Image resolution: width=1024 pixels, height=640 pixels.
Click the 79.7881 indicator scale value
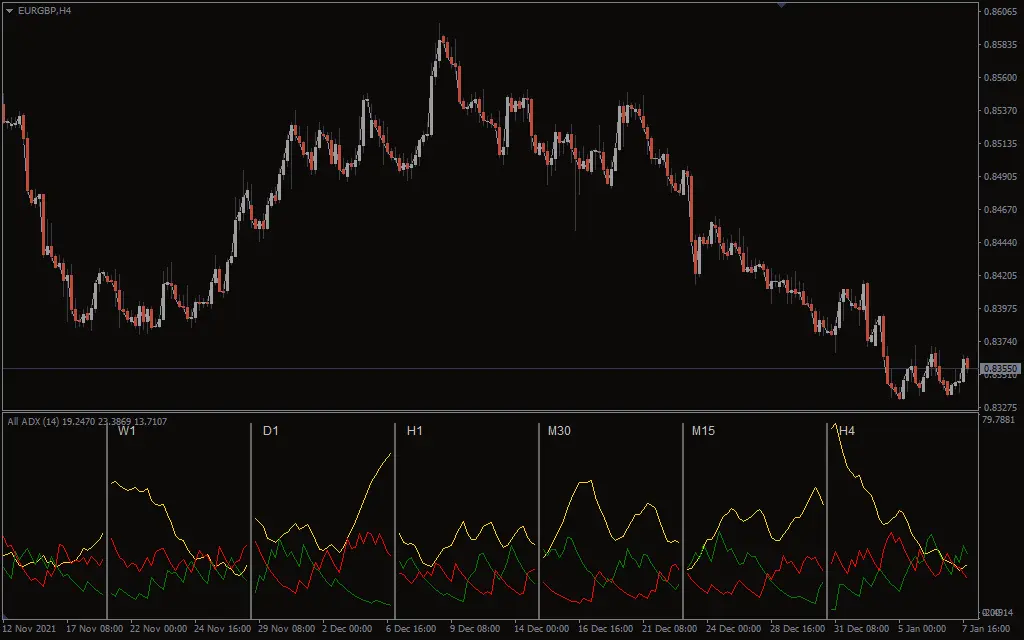tap(1000, 421)
